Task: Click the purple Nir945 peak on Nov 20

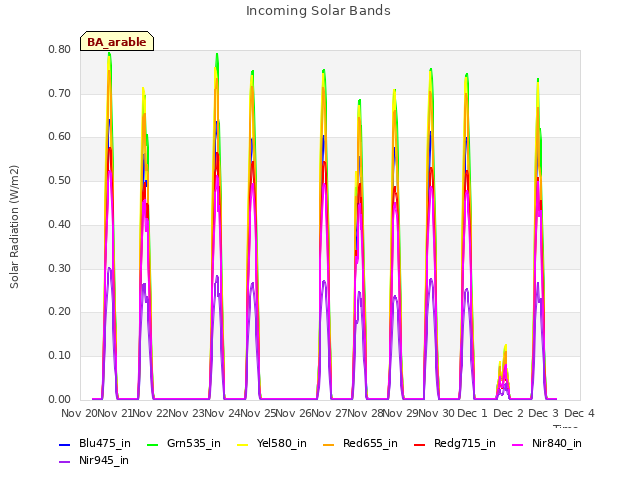Action: click(x=109, y=269)
